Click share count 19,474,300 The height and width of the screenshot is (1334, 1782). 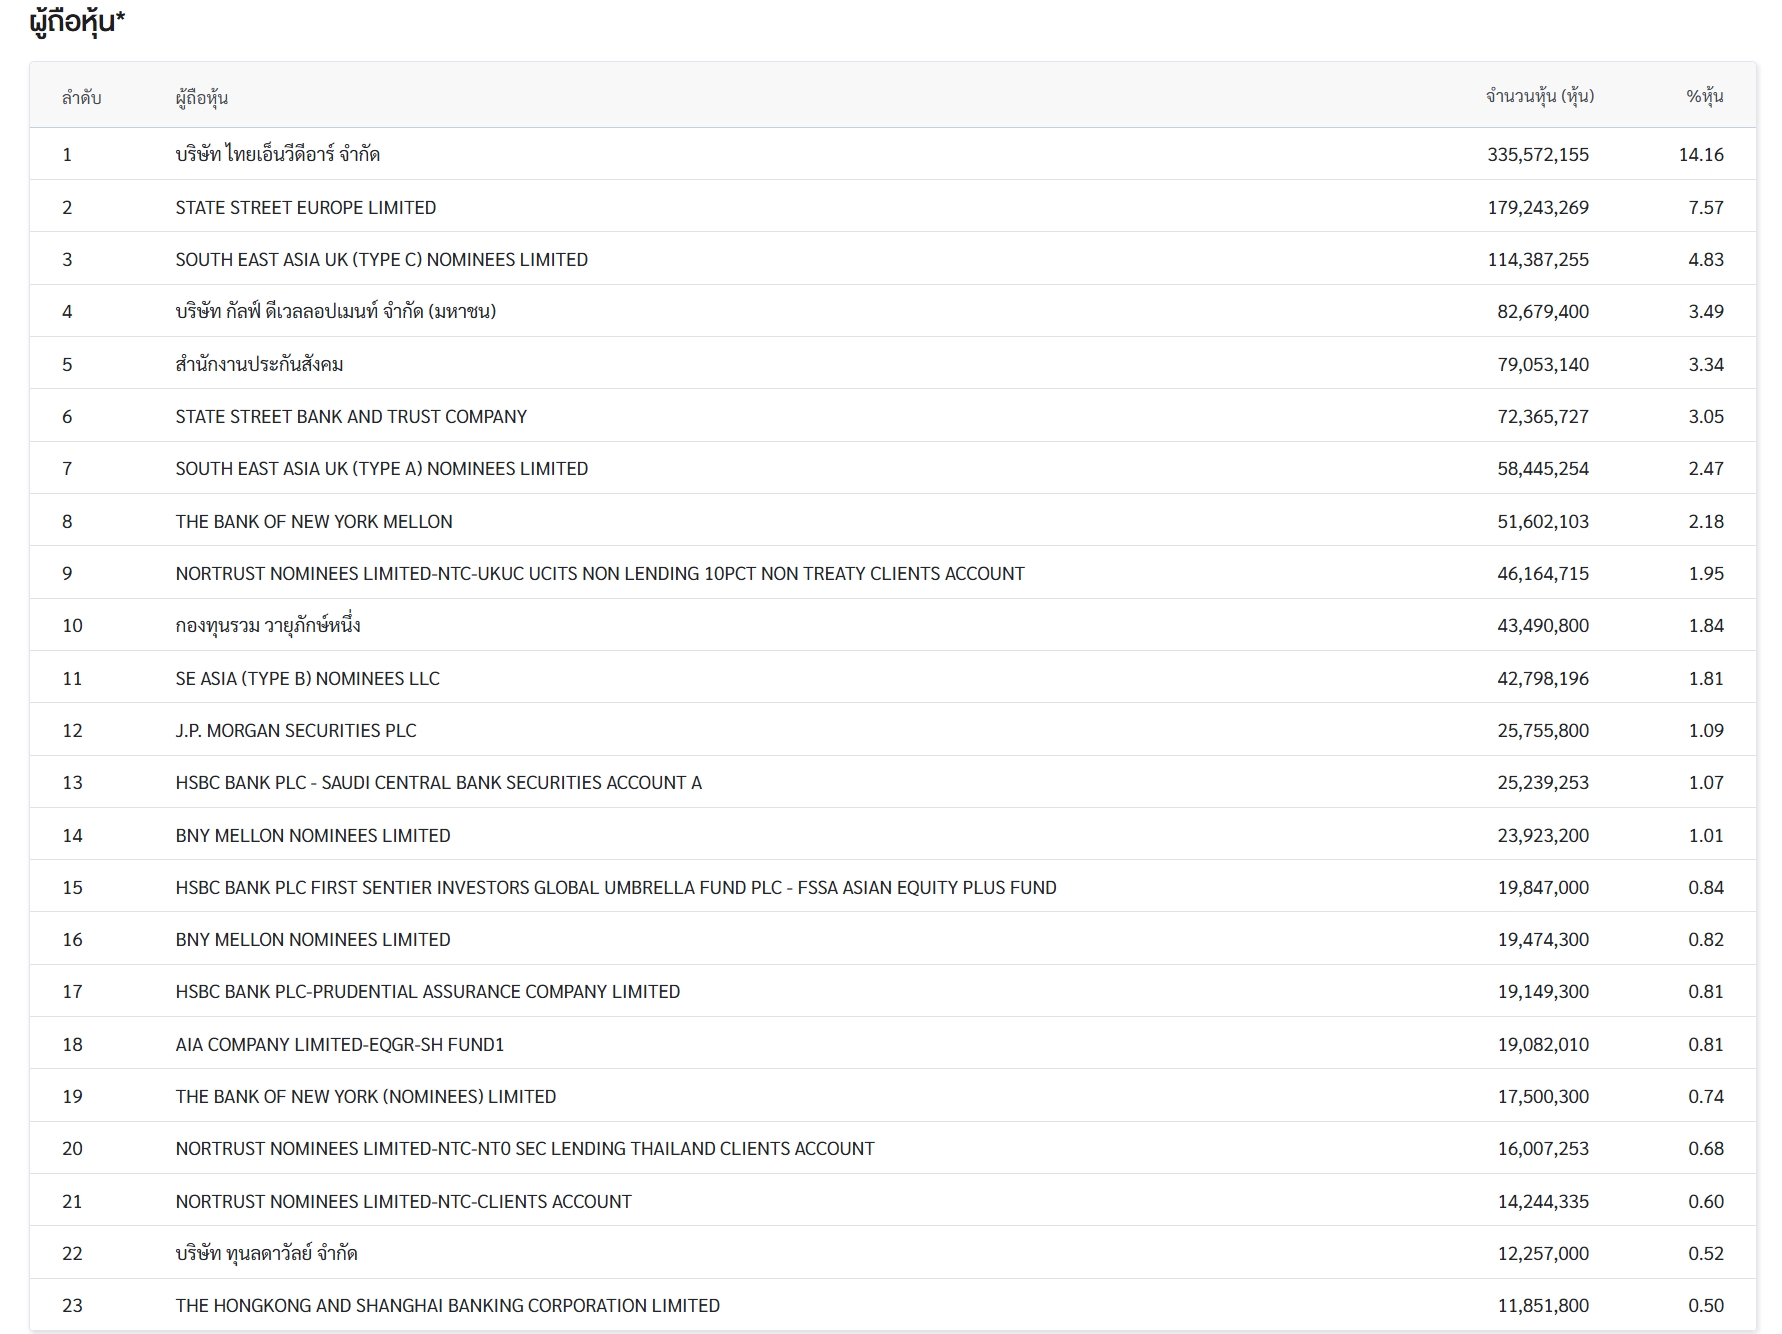click(1543, 939)
